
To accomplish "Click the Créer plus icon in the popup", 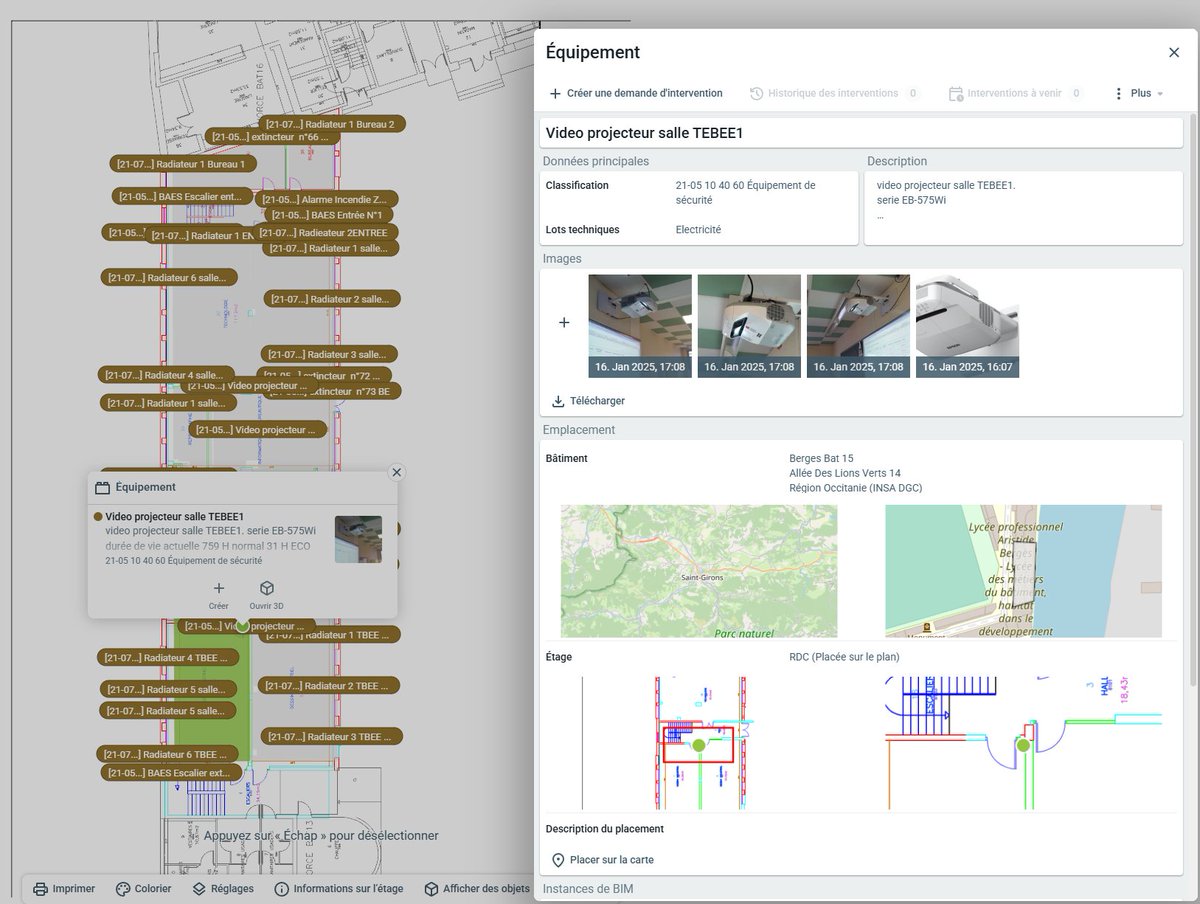I will pyautogui.click(x=219, y=588).
